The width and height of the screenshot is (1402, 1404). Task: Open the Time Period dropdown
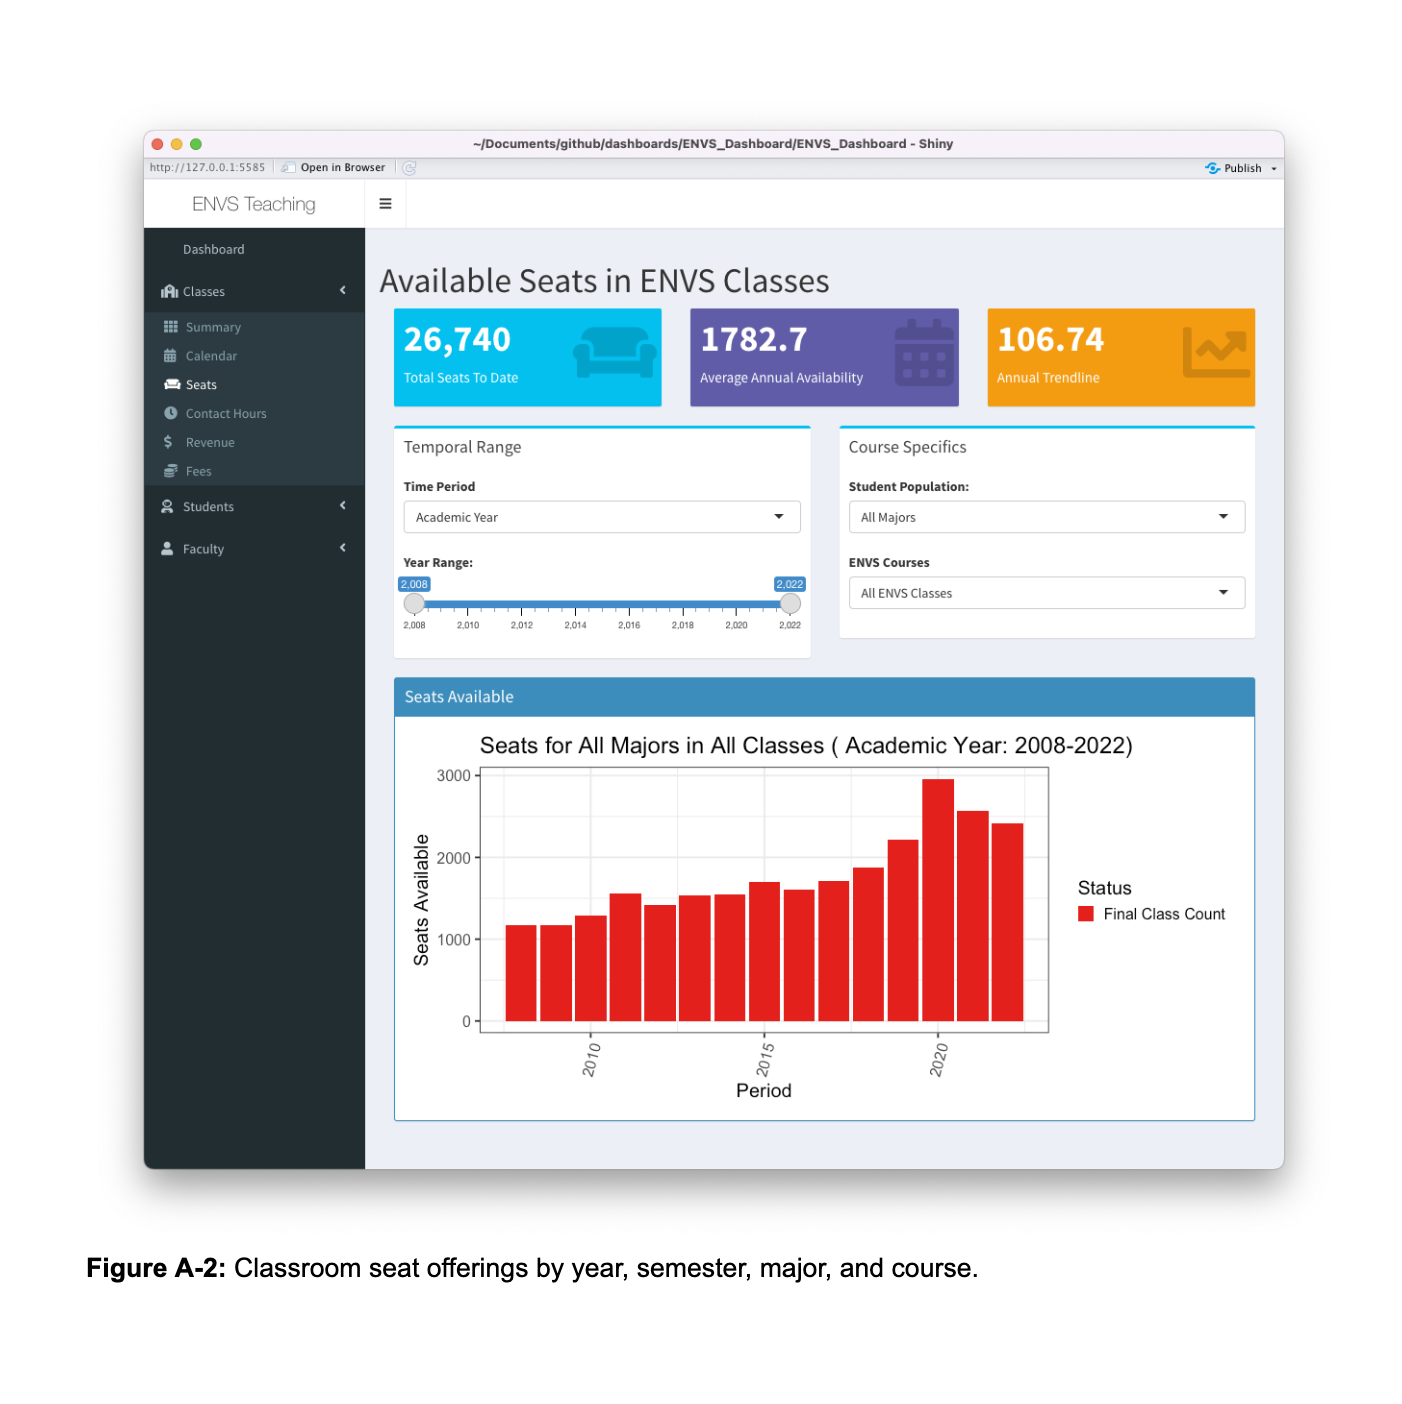click(602, 517)
